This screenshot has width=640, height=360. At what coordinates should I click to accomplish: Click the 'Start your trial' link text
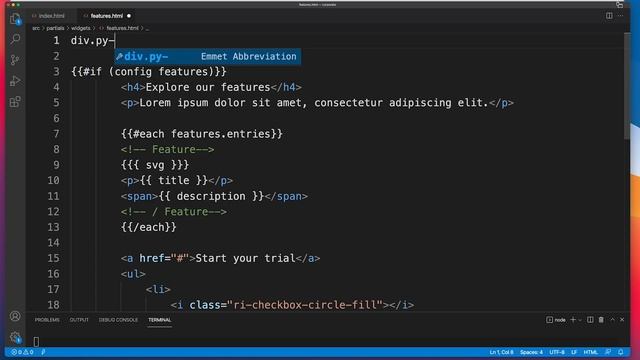click(245, 258)
